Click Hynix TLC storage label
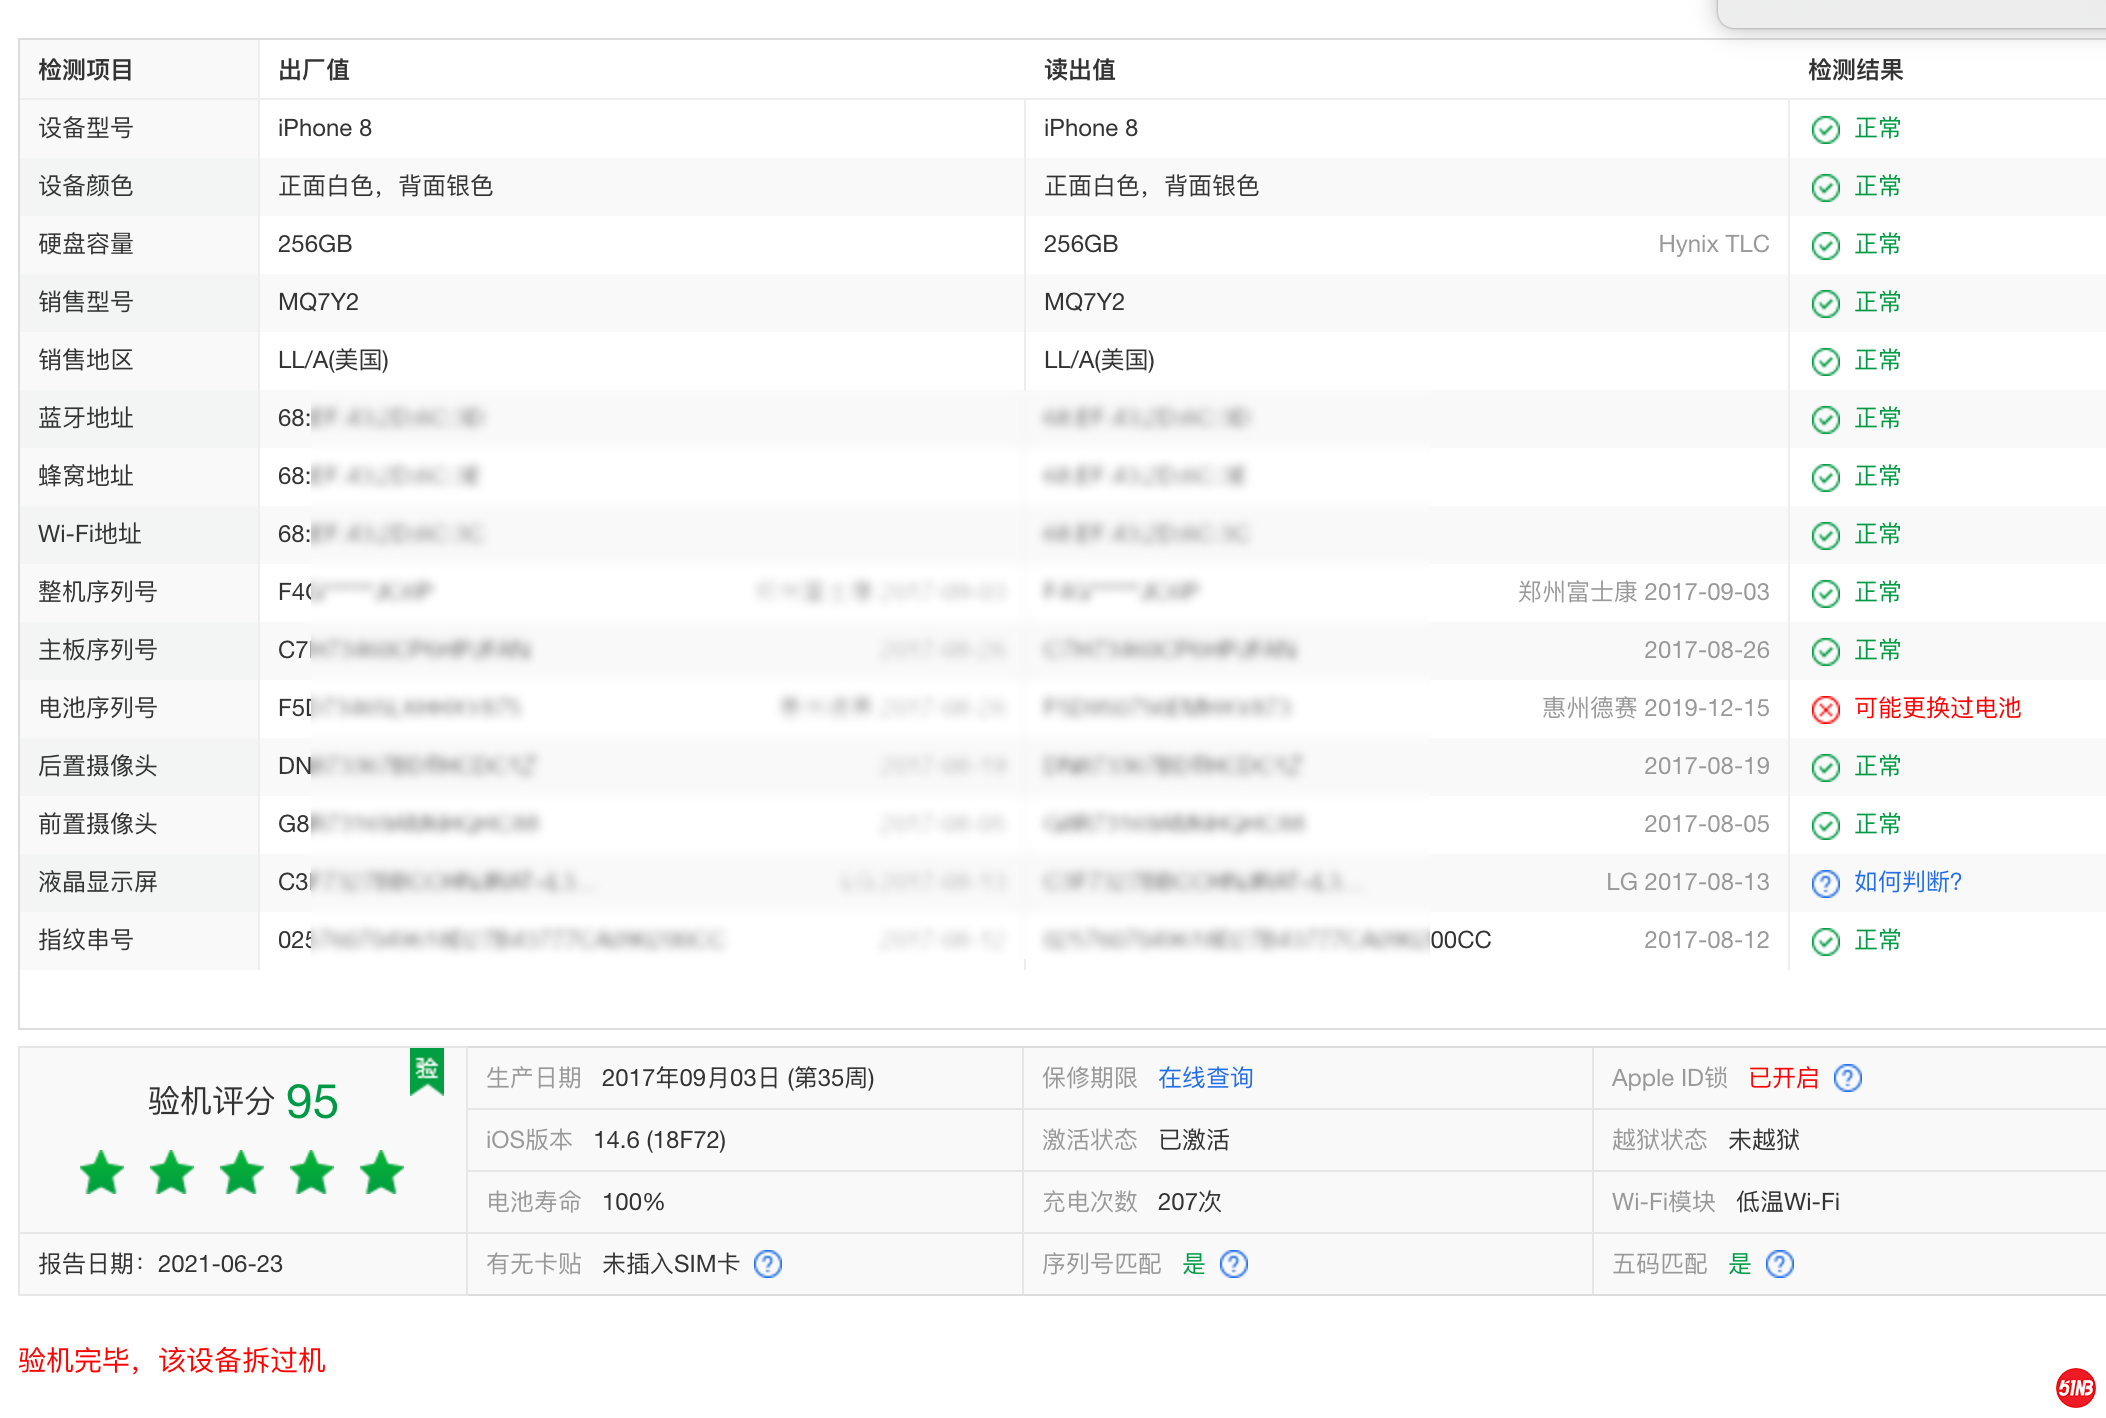 (x=1713, y=244)
